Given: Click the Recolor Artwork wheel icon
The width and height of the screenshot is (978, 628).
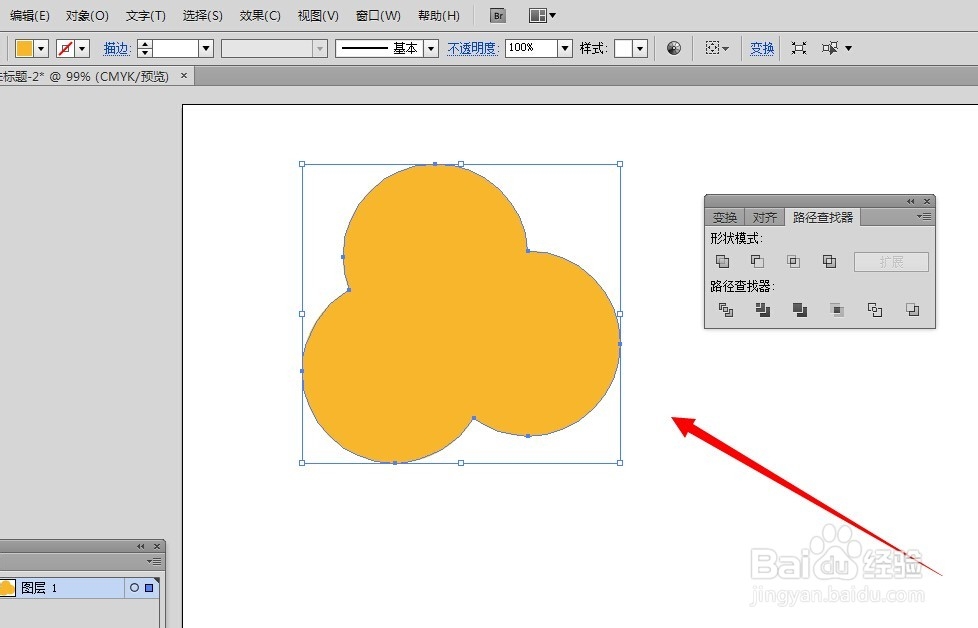Looking at the screenshot, I should (x=674, y=48).
